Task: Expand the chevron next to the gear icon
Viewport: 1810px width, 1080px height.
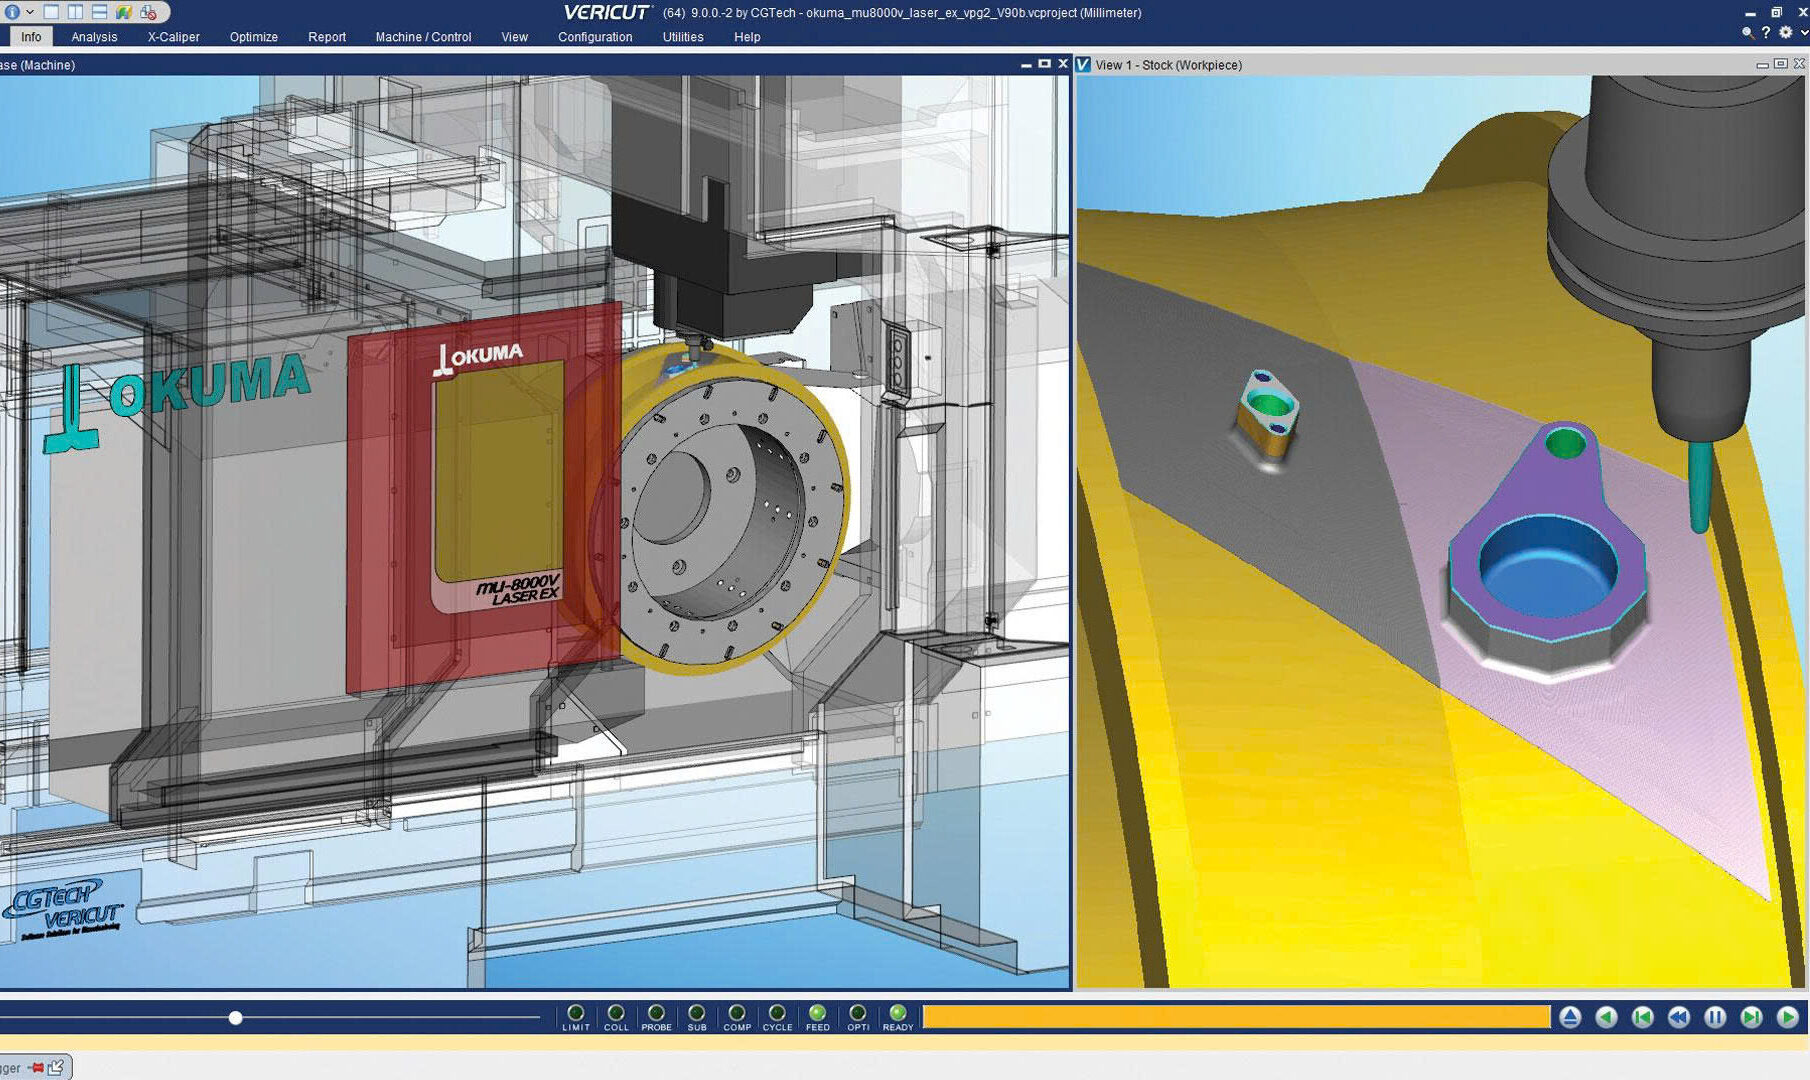Action: click(x=1803, y=33)
